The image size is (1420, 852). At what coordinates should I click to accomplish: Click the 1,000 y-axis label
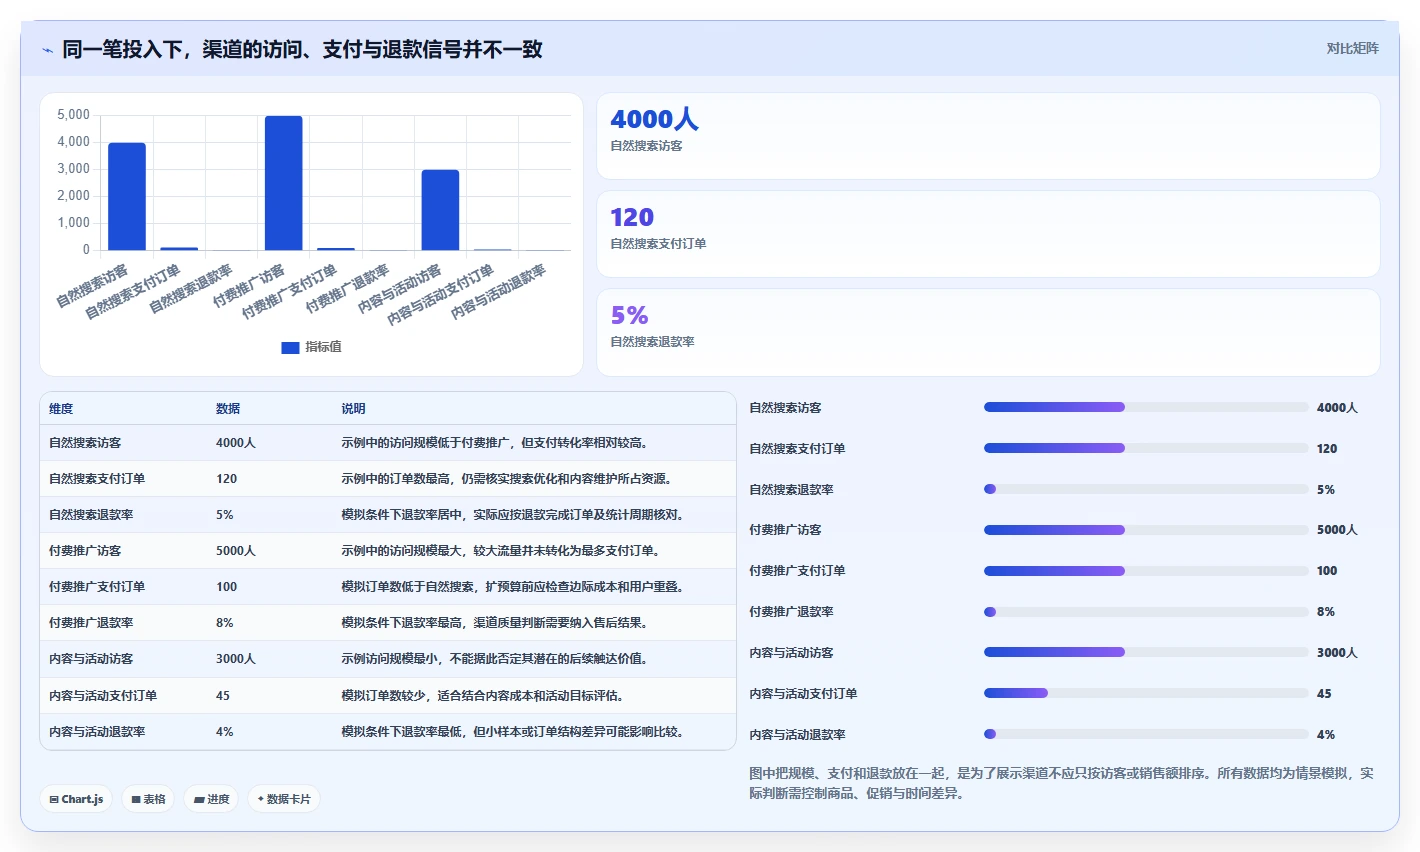click(74, 223)
